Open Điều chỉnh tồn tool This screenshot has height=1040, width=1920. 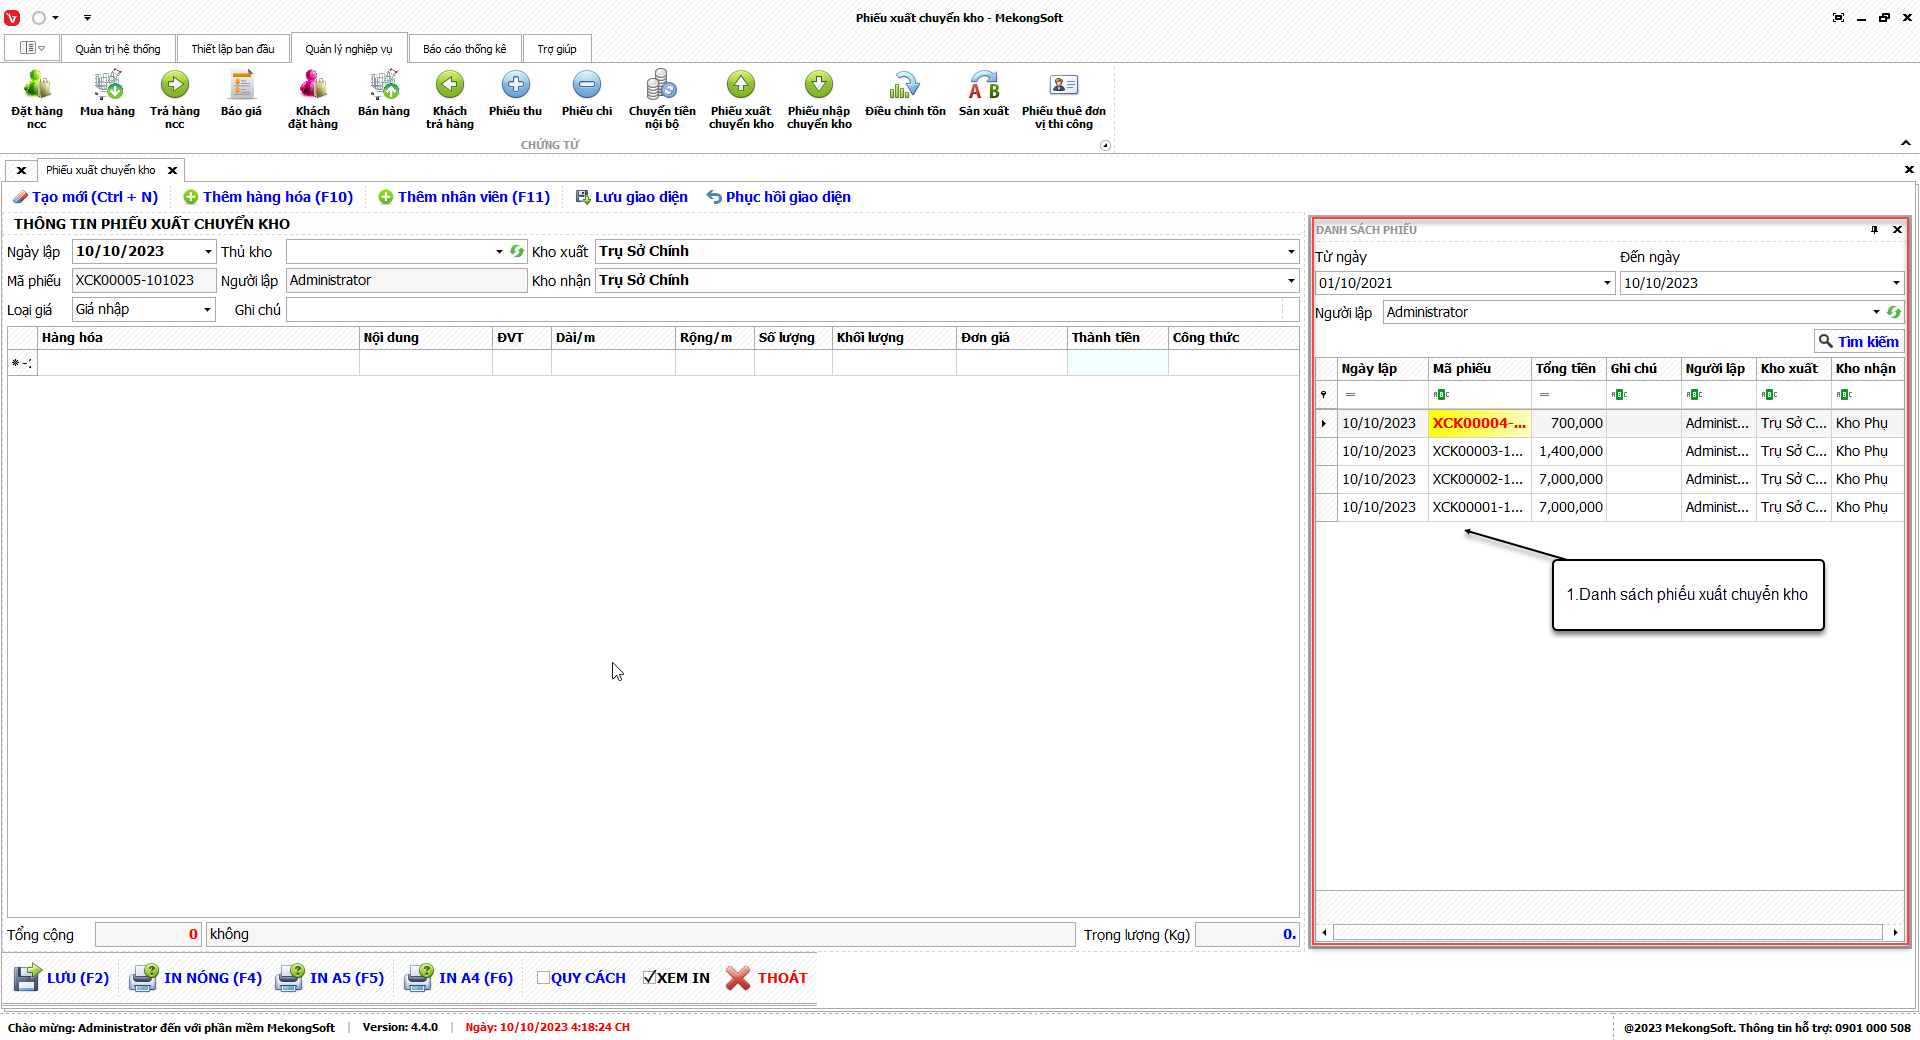point(905,96)
